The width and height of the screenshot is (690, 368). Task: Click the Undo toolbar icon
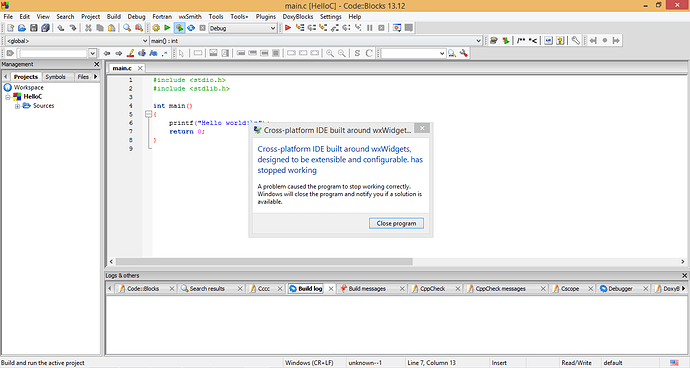coord(61,28)
